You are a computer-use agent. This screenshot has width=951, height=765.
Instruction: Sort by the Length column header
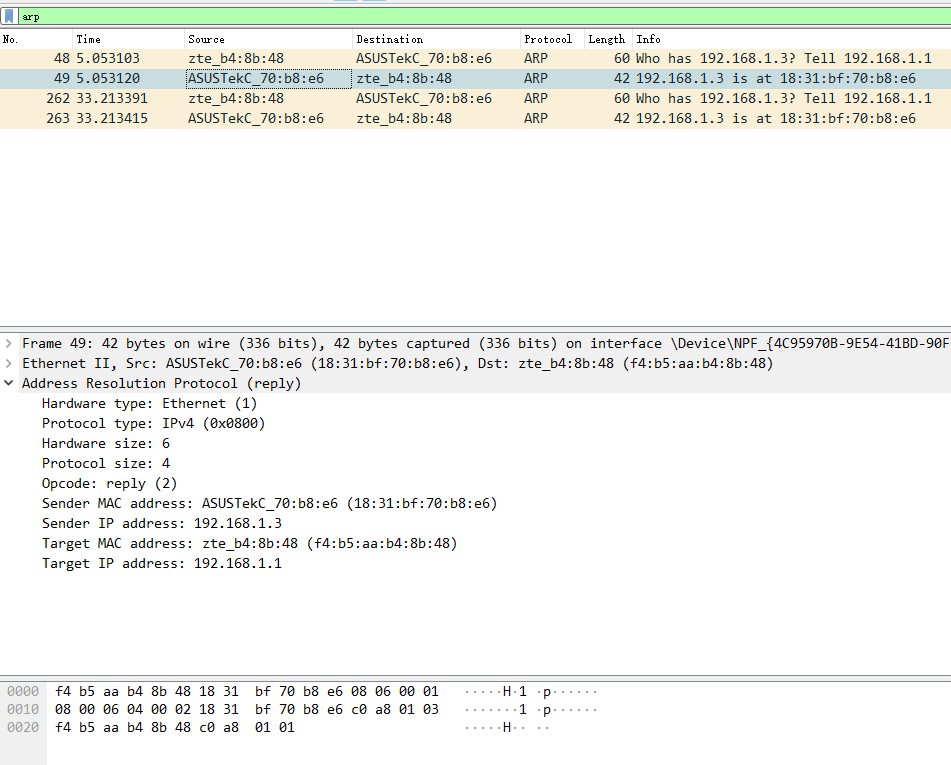click(606, 39)
